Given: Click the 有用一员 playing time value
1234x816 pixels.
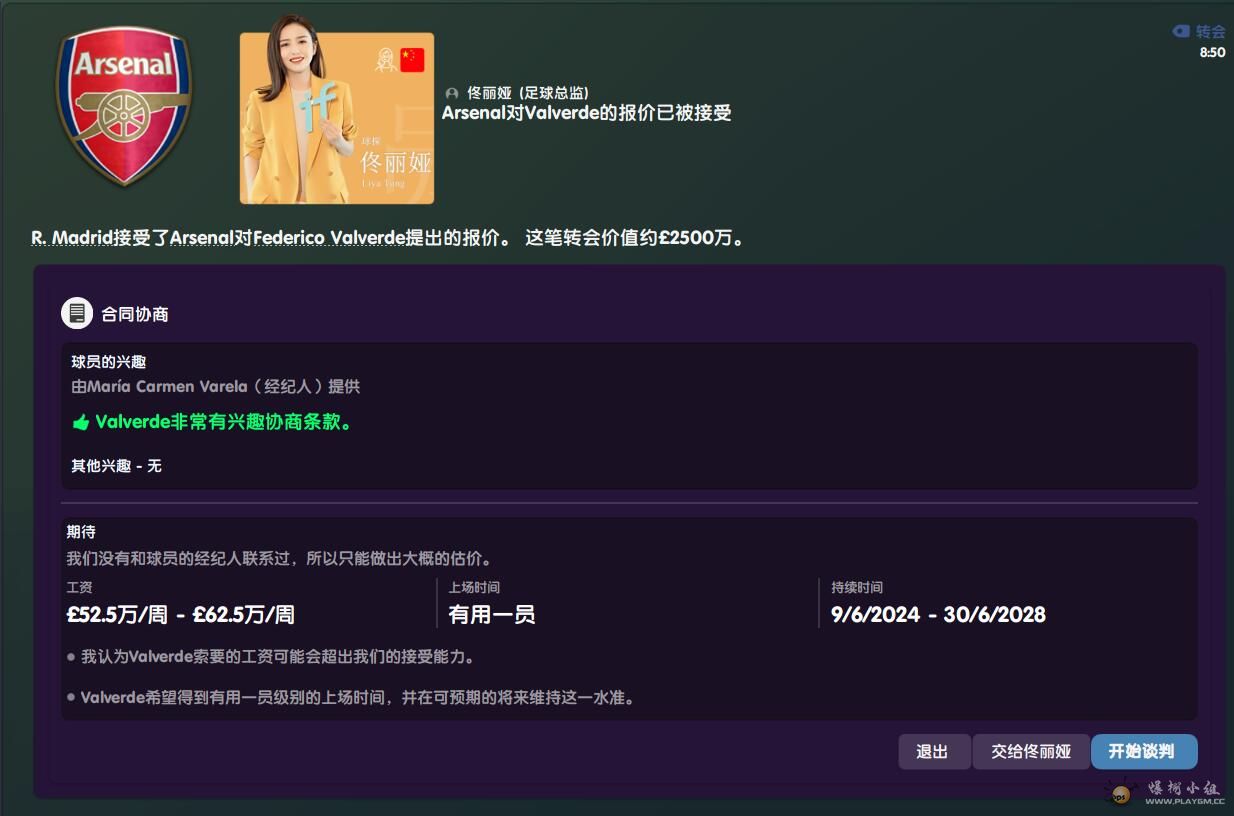Looking at the screenshot, I should 492,615.
